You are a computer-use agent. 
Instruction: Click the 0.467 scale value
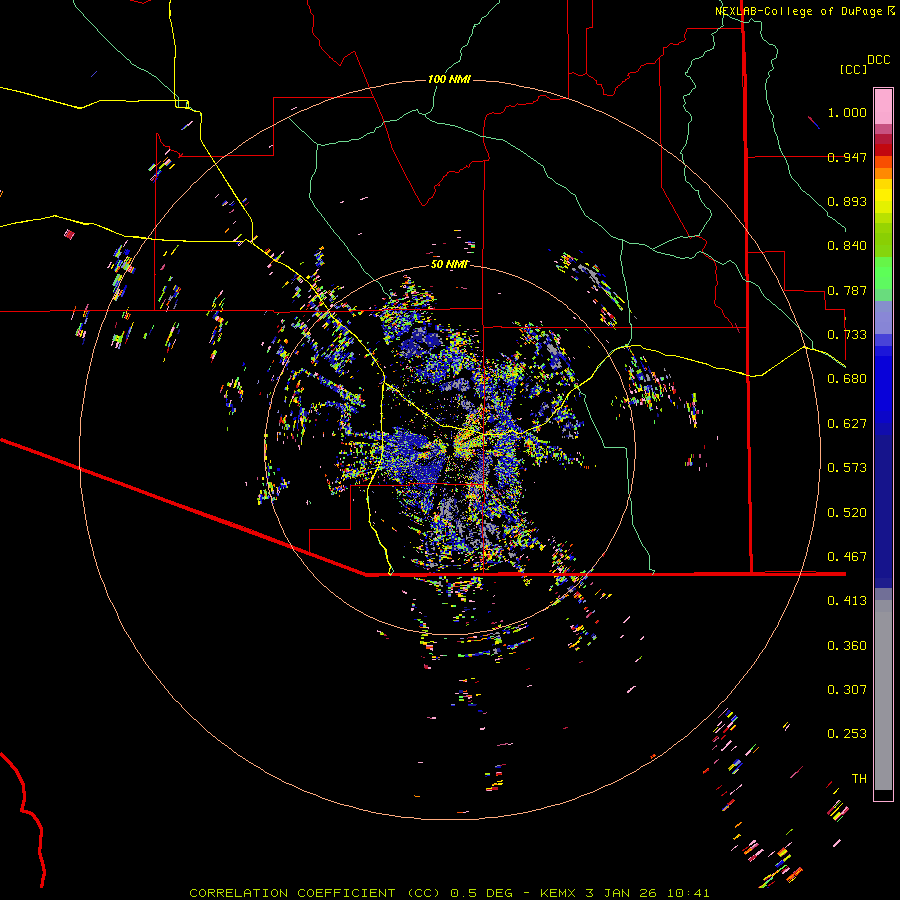847,557
